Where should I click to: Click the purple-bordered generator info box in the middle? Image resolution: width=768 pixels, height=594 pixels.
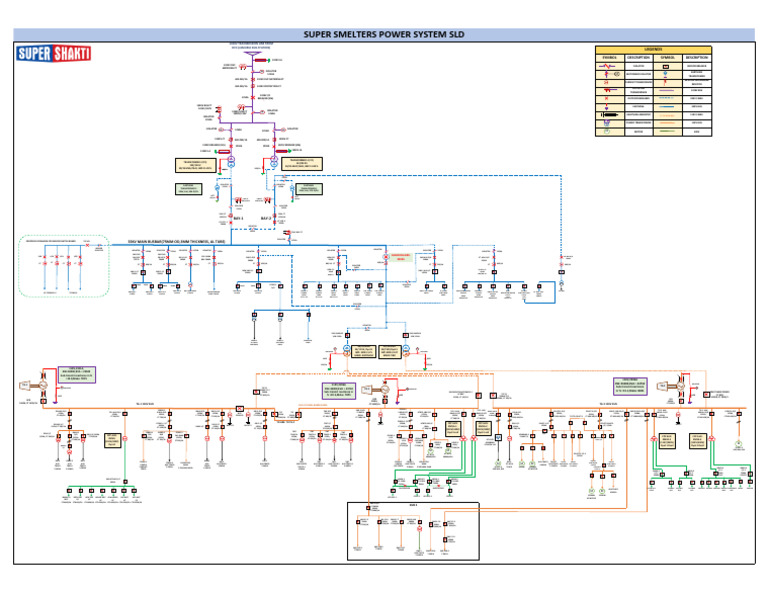point(339,391)
